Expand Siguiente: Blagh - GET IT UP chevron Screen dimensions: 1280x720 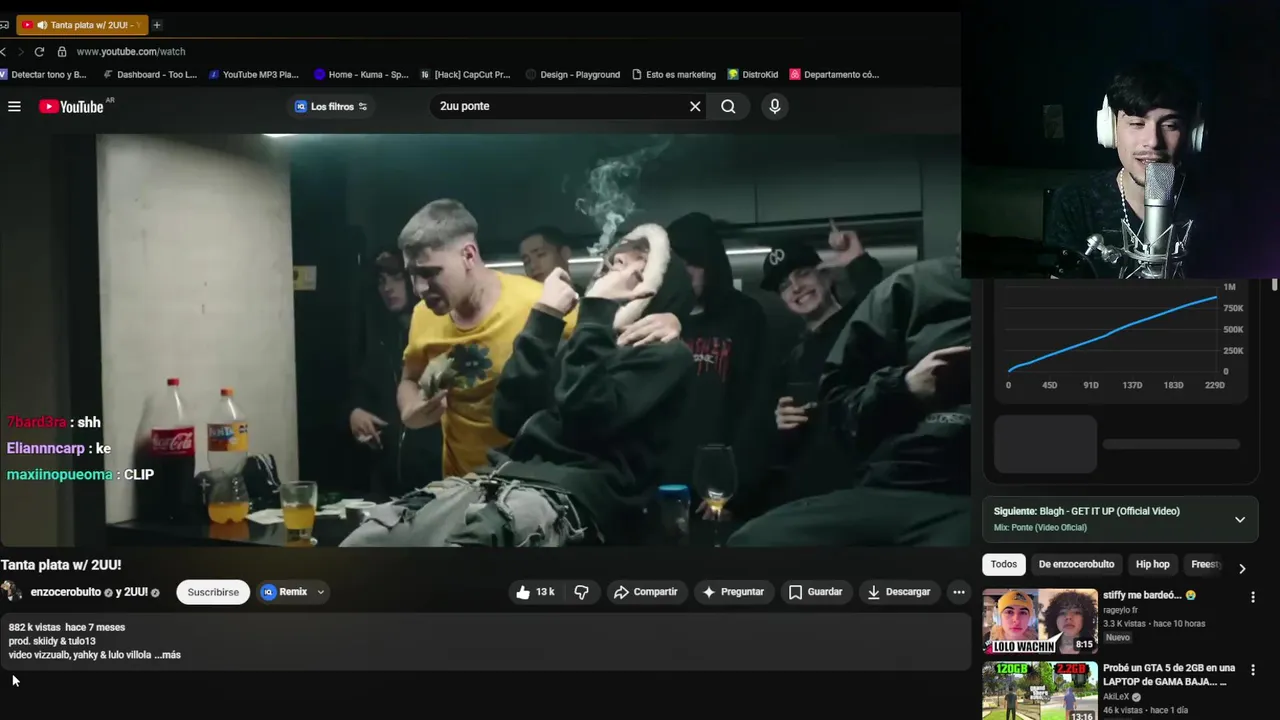pos(1240,519)
